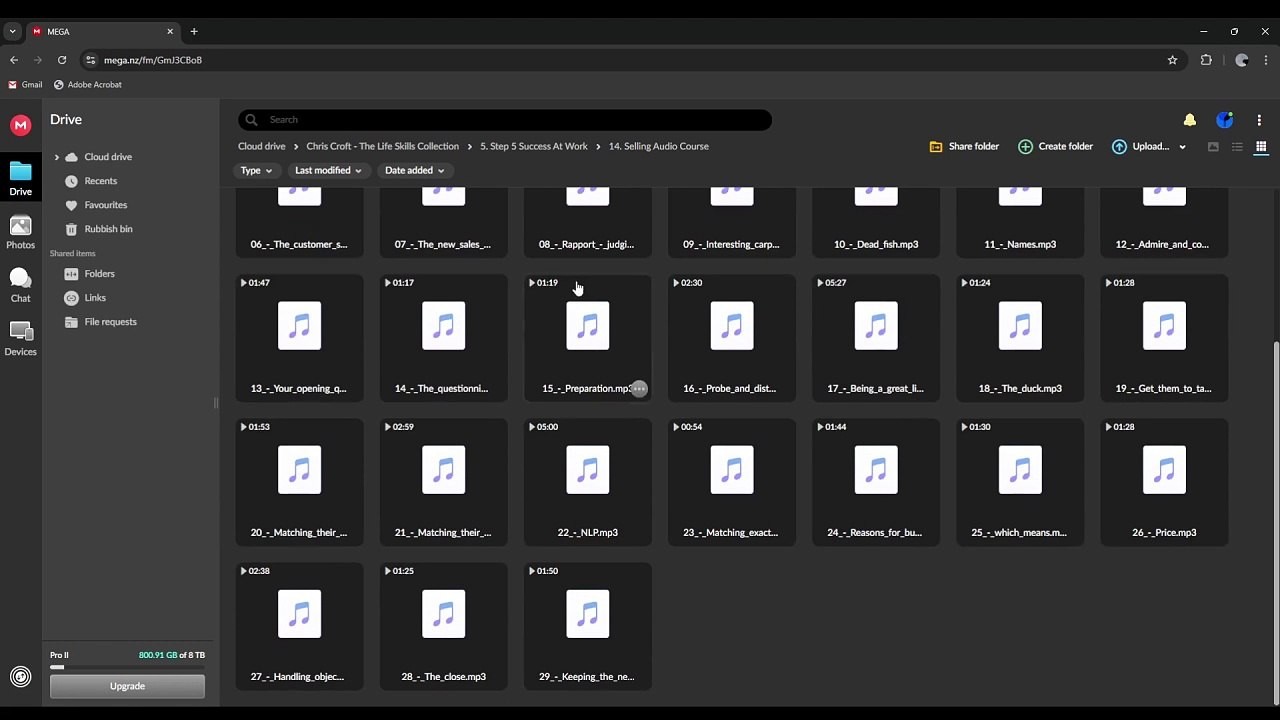Open browser extensions puzzle icon
This screenshot has height=720, width=1280.
click(1206, 60)
